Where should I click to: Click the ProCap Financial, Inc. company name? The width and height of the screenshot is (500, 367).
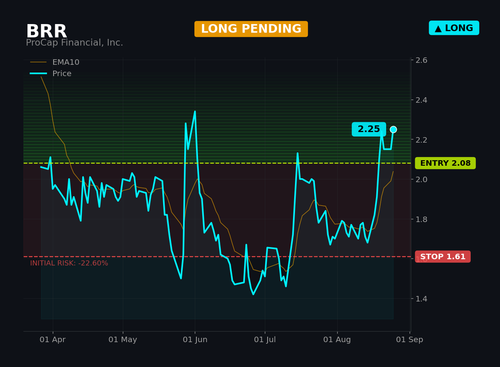coord(74,43)
